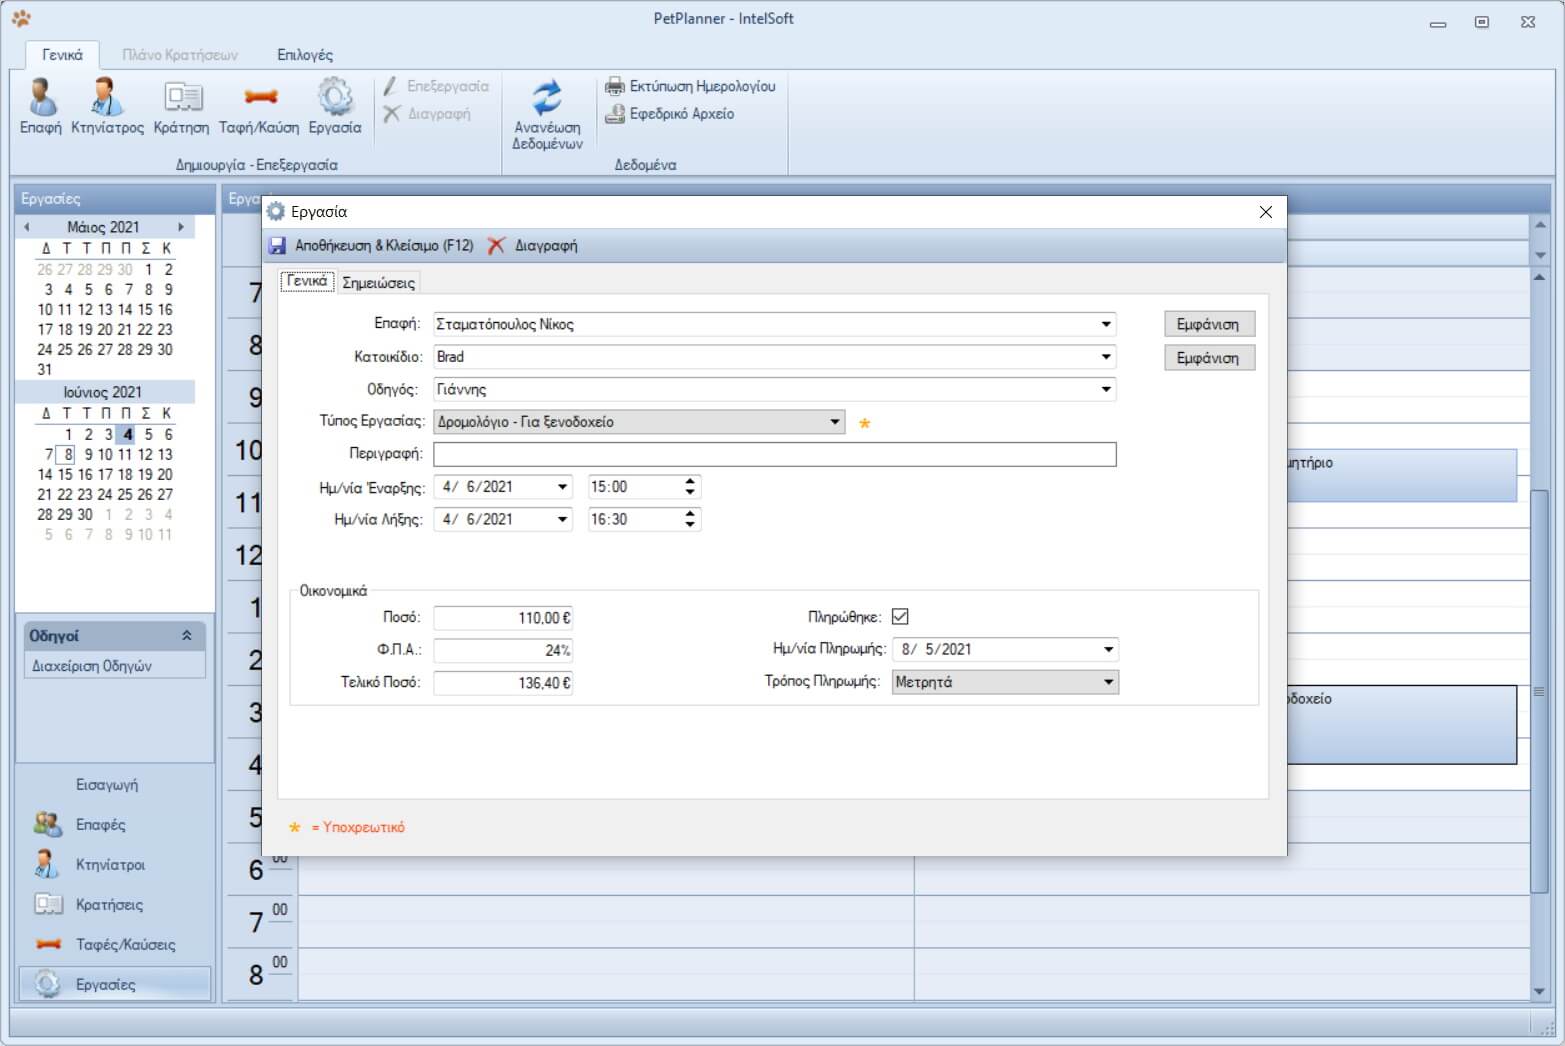Click the Κτηνίατρος veterinarian ribbon icon
The width and height of the screenshot is (1565, 1046).
point(107,98)
